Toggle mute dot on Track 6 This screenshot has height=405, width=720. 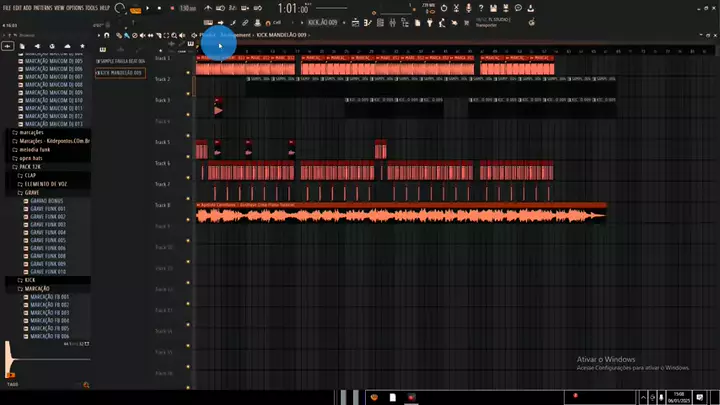click(x=188, y=163)
